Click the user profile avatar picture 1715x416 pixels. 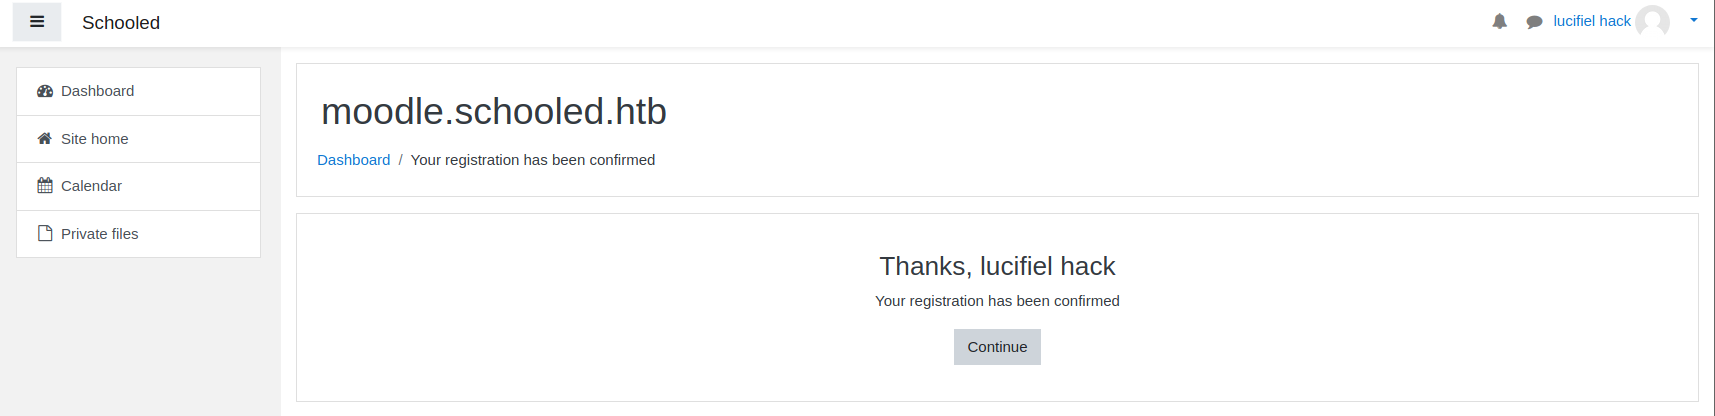1653,21
